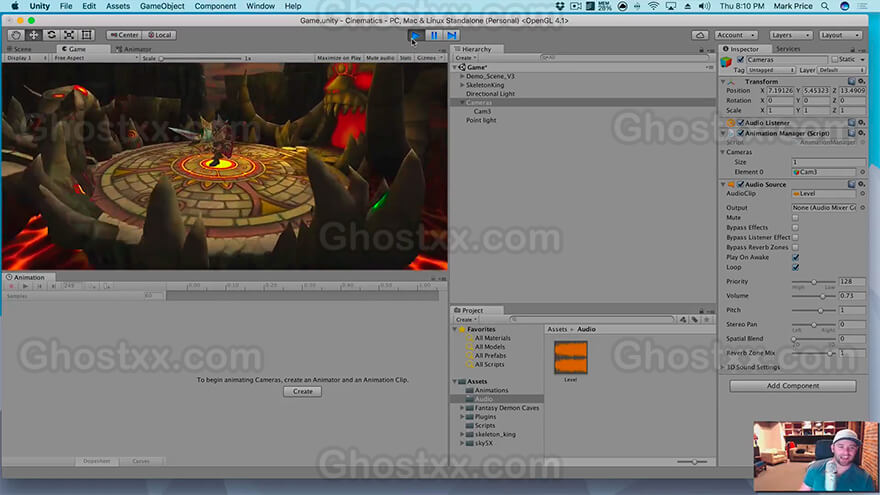Open the Display 1 dropdown
This screenshot has height=495, width=880.
26,58
